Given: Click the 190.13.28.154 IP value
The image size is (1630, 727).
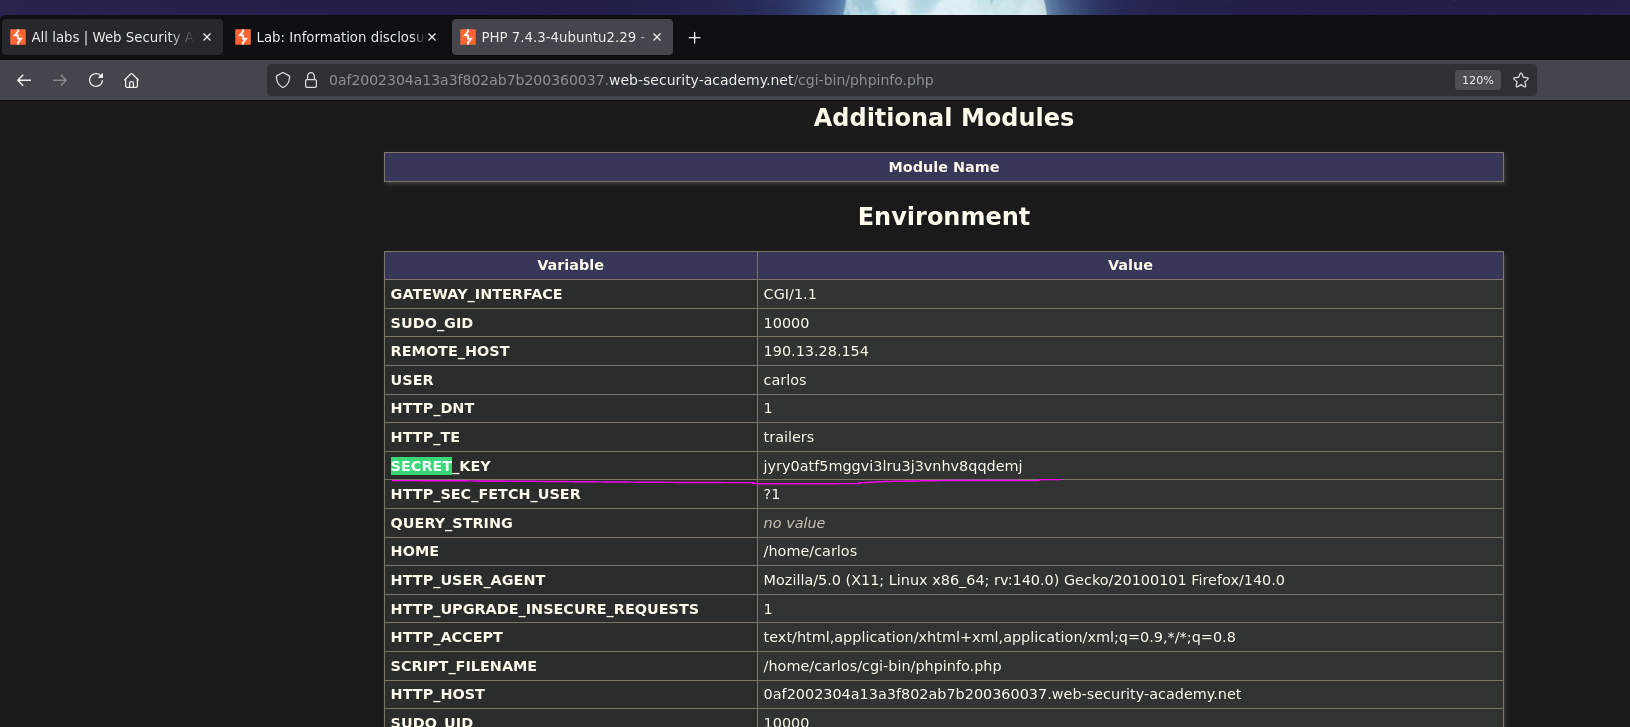Looking at the screenshot, I should [x=815, y=351].
